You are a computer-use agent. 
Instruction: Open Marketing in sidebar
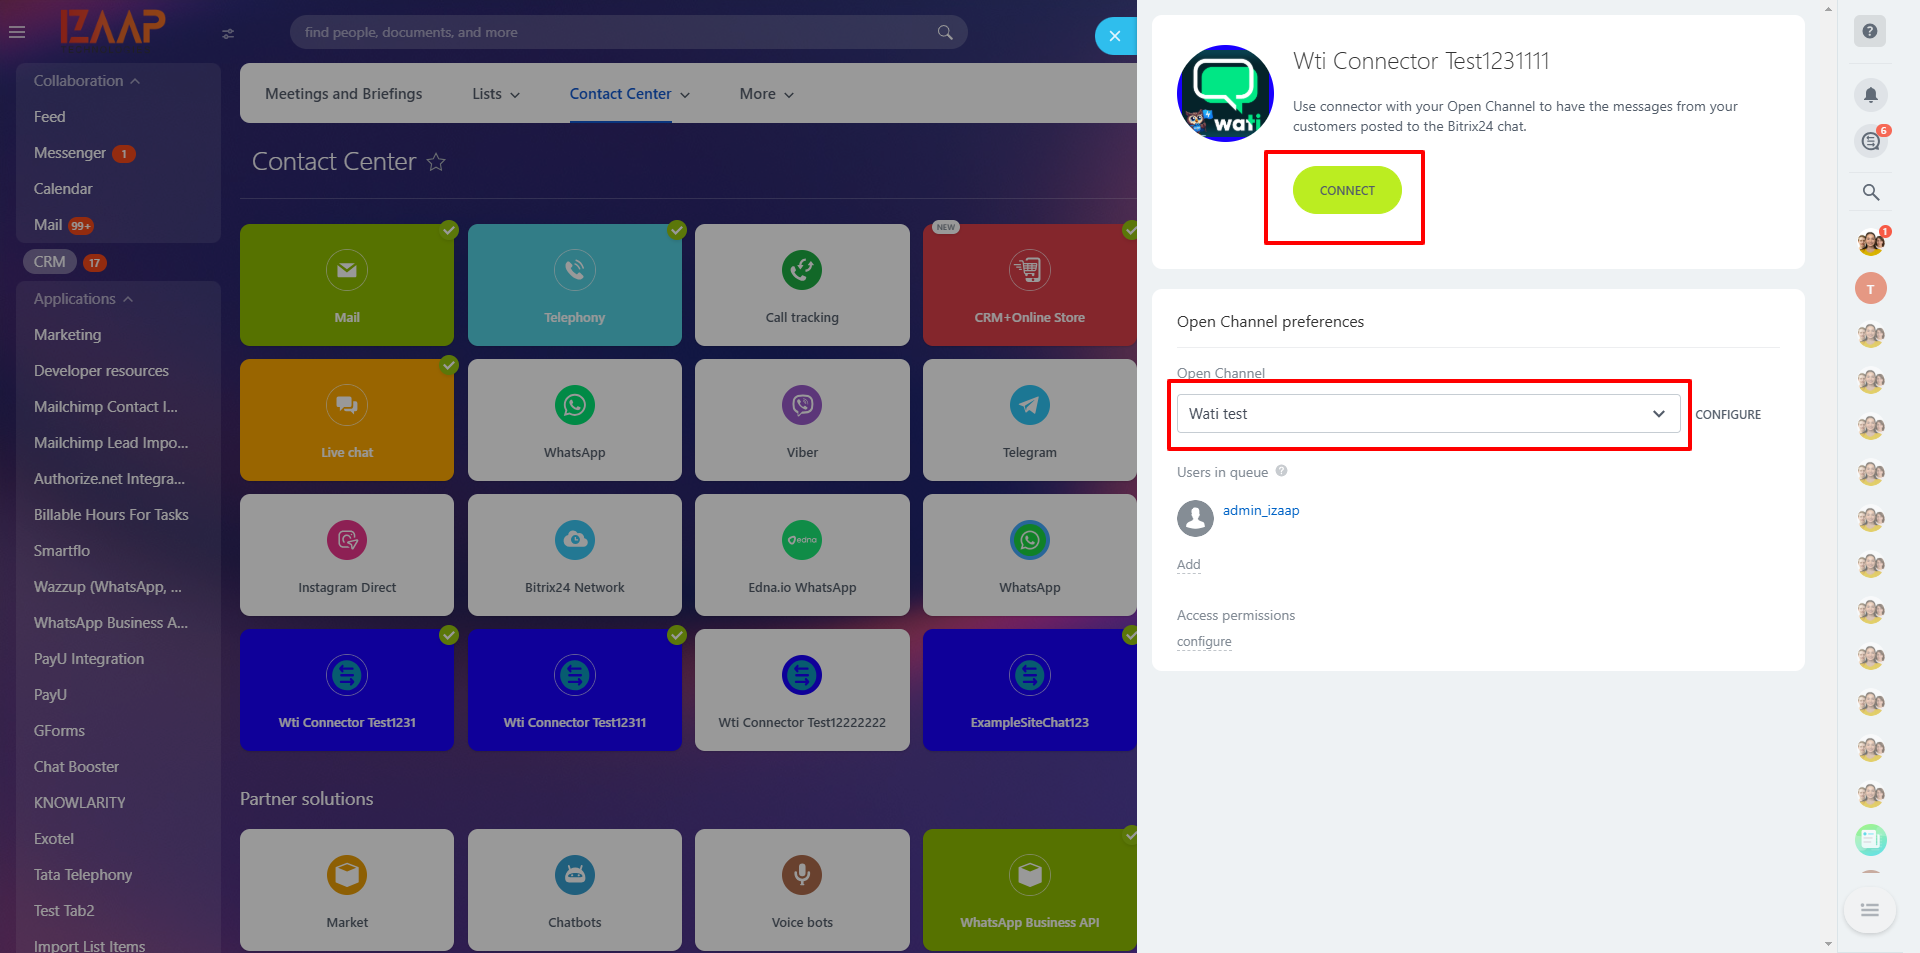click(67, 335)
